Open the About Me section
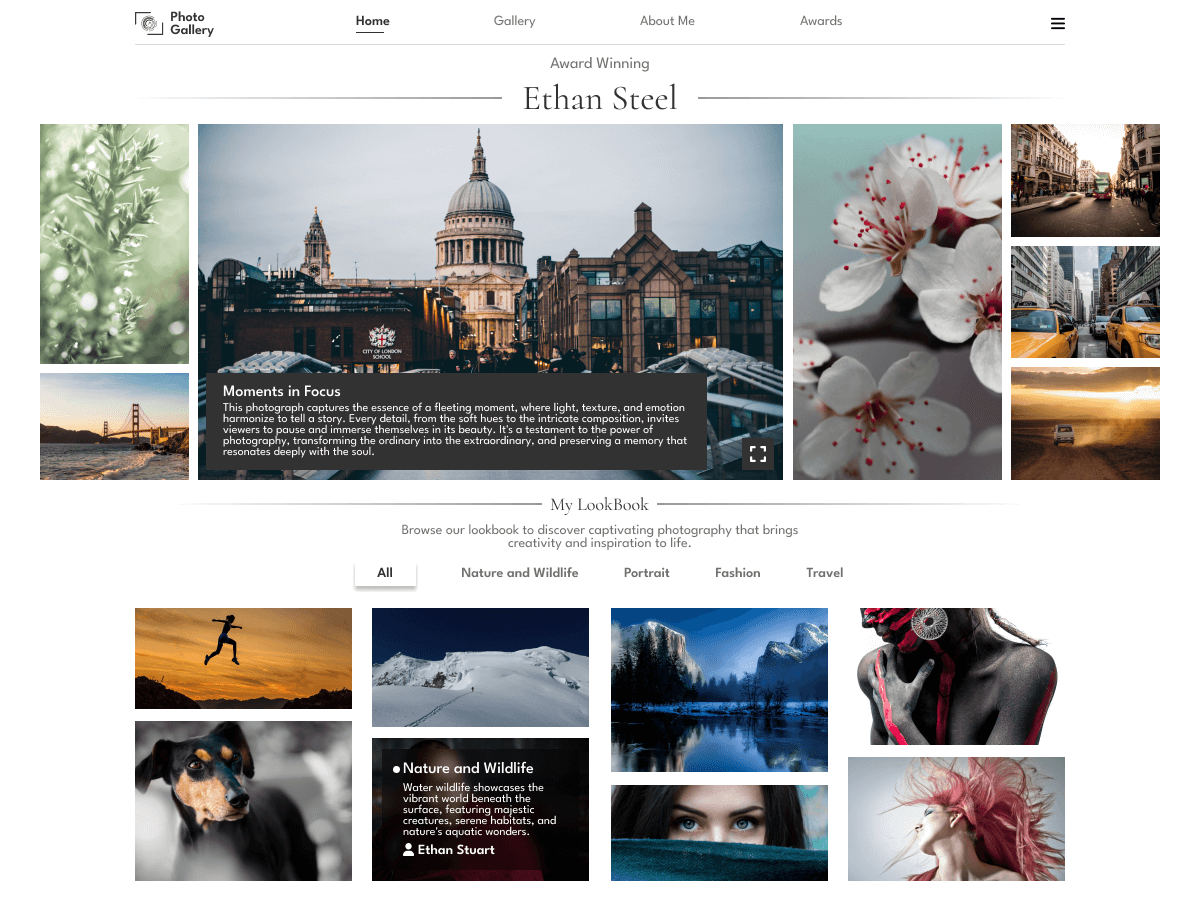 point(667,20)
